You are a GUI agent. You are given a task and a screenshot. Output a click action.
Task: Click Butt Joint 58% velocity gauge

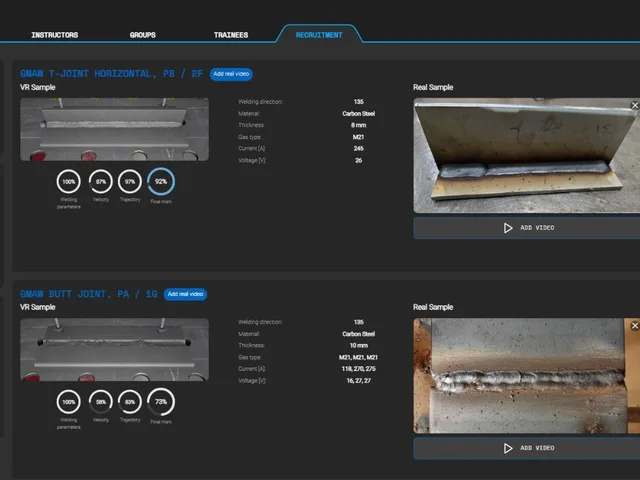(101, 402)
